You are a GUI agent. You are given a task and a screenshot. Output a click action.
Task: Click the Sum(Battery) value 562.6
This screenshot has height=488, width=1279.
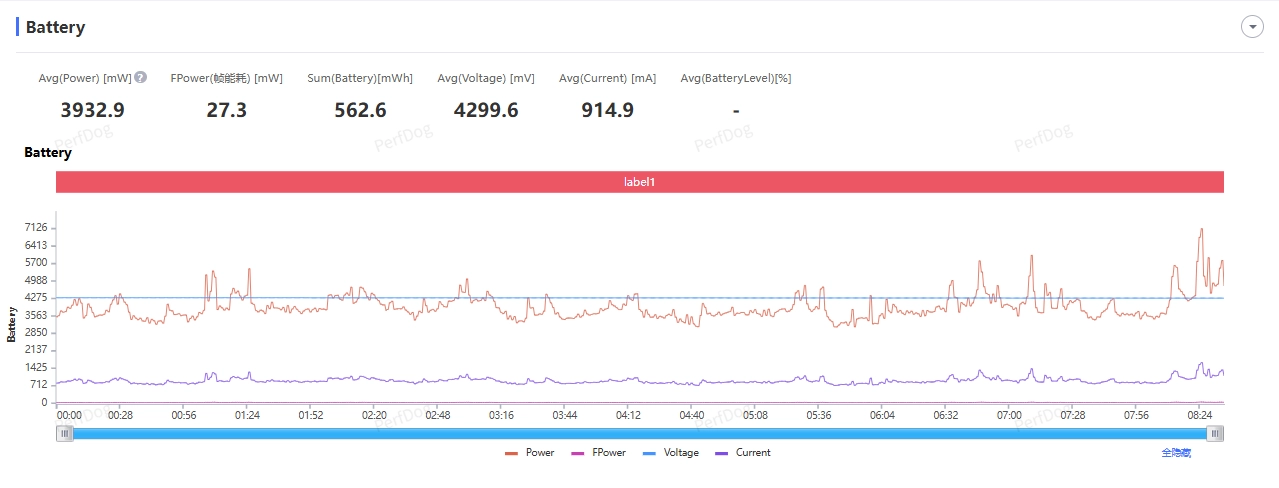[x=360, y=110]
